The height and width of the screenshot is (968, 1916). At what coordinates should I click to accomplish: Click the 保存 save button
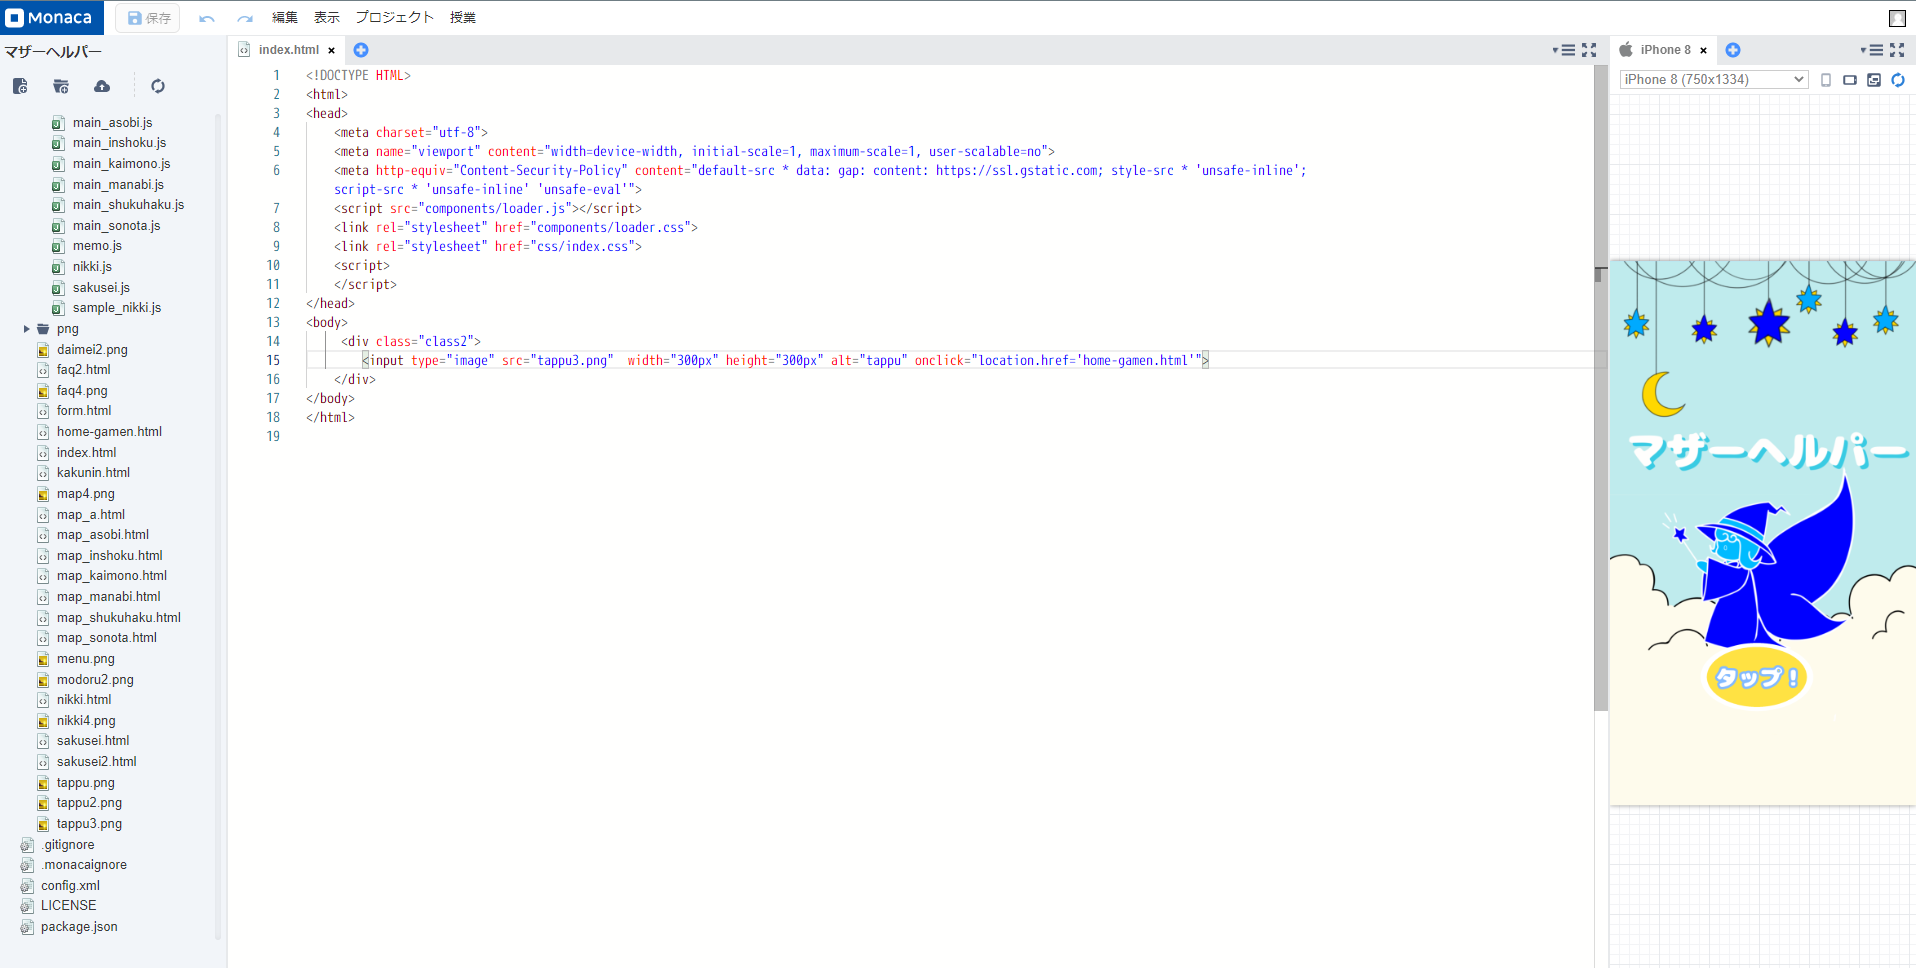coord(148,18)
